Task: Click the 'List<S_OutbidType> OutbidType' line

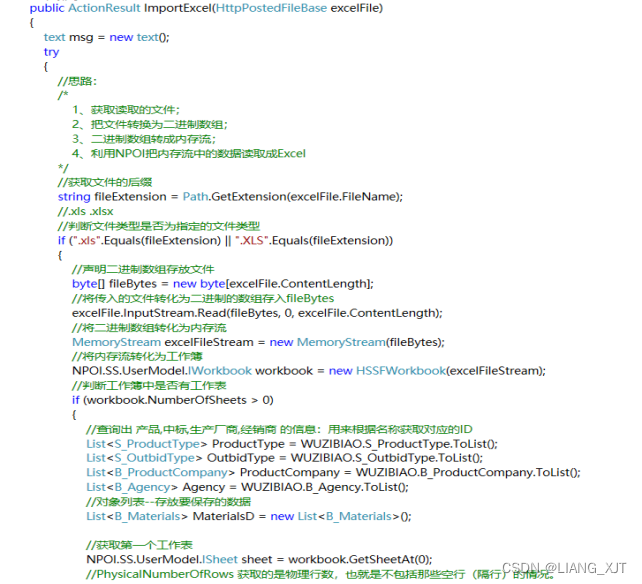Action: (x=285, y=458)
